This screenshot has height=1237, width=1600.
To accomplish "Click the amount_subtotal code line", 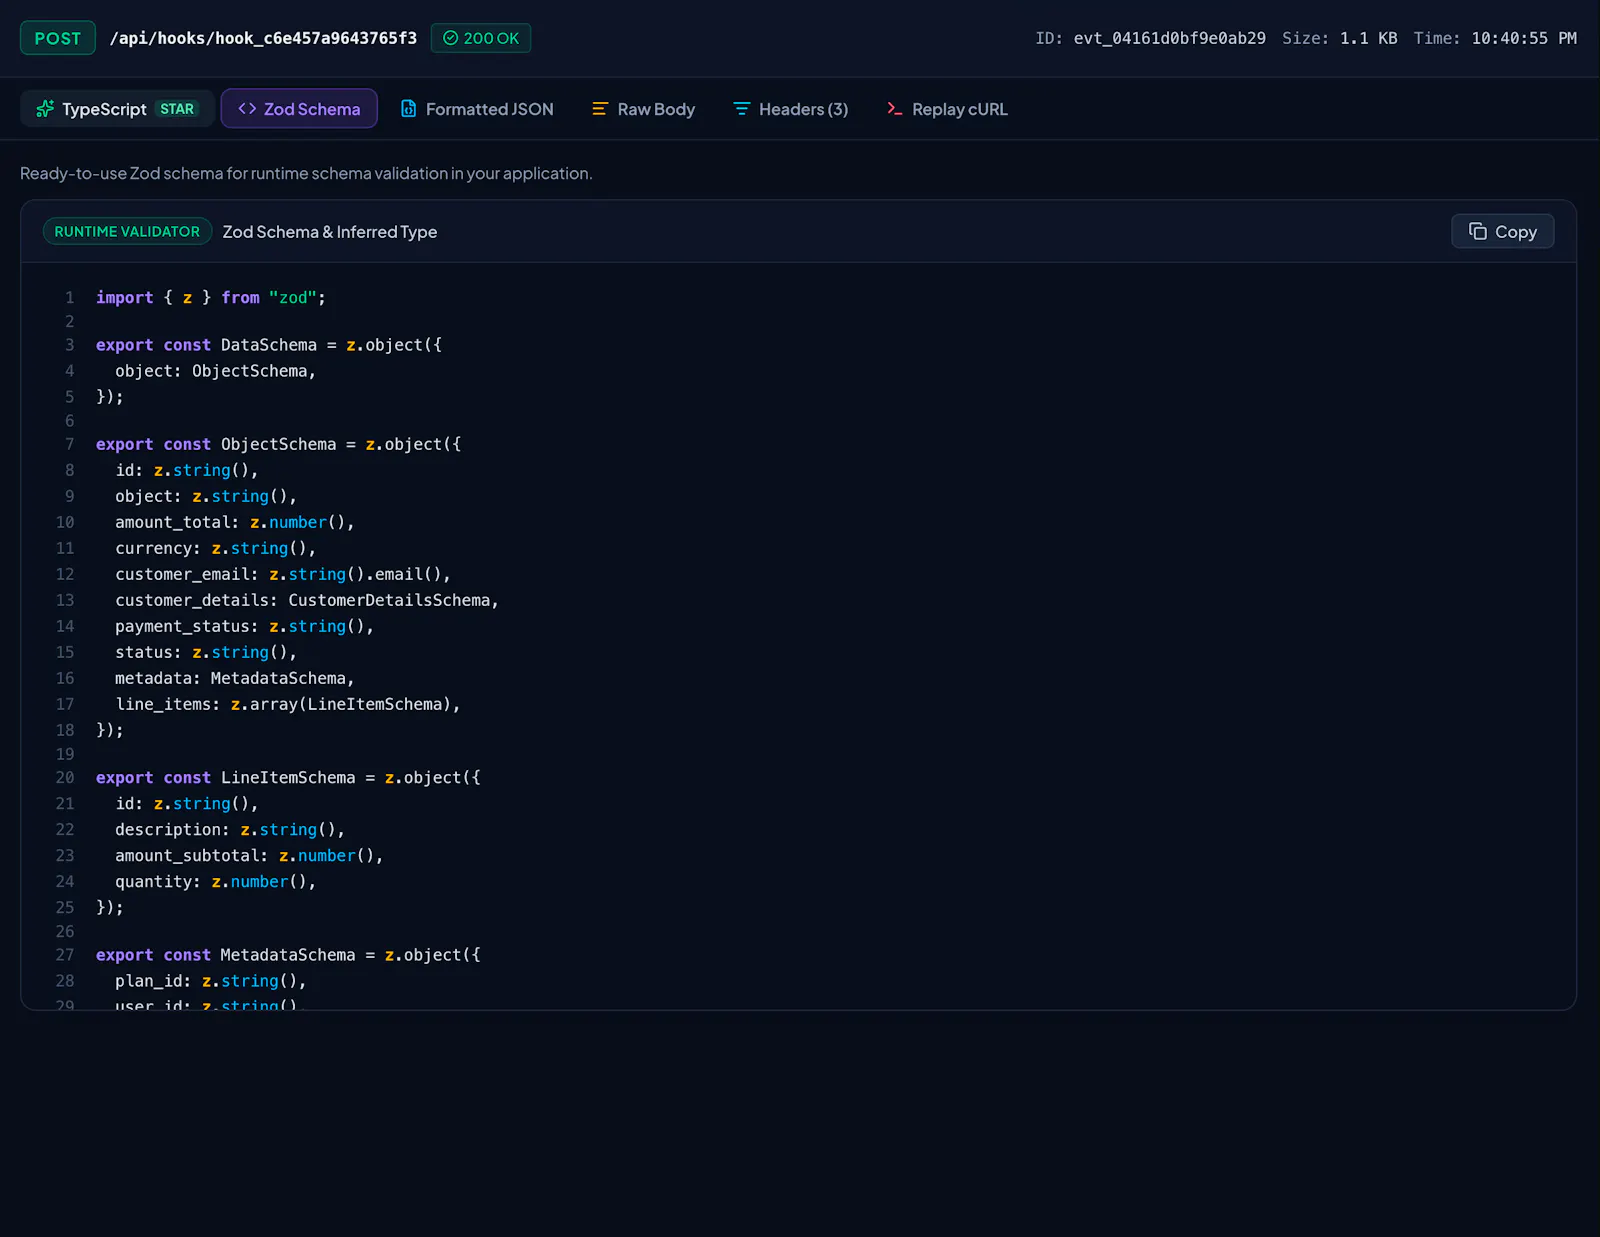I will point(249,855).
